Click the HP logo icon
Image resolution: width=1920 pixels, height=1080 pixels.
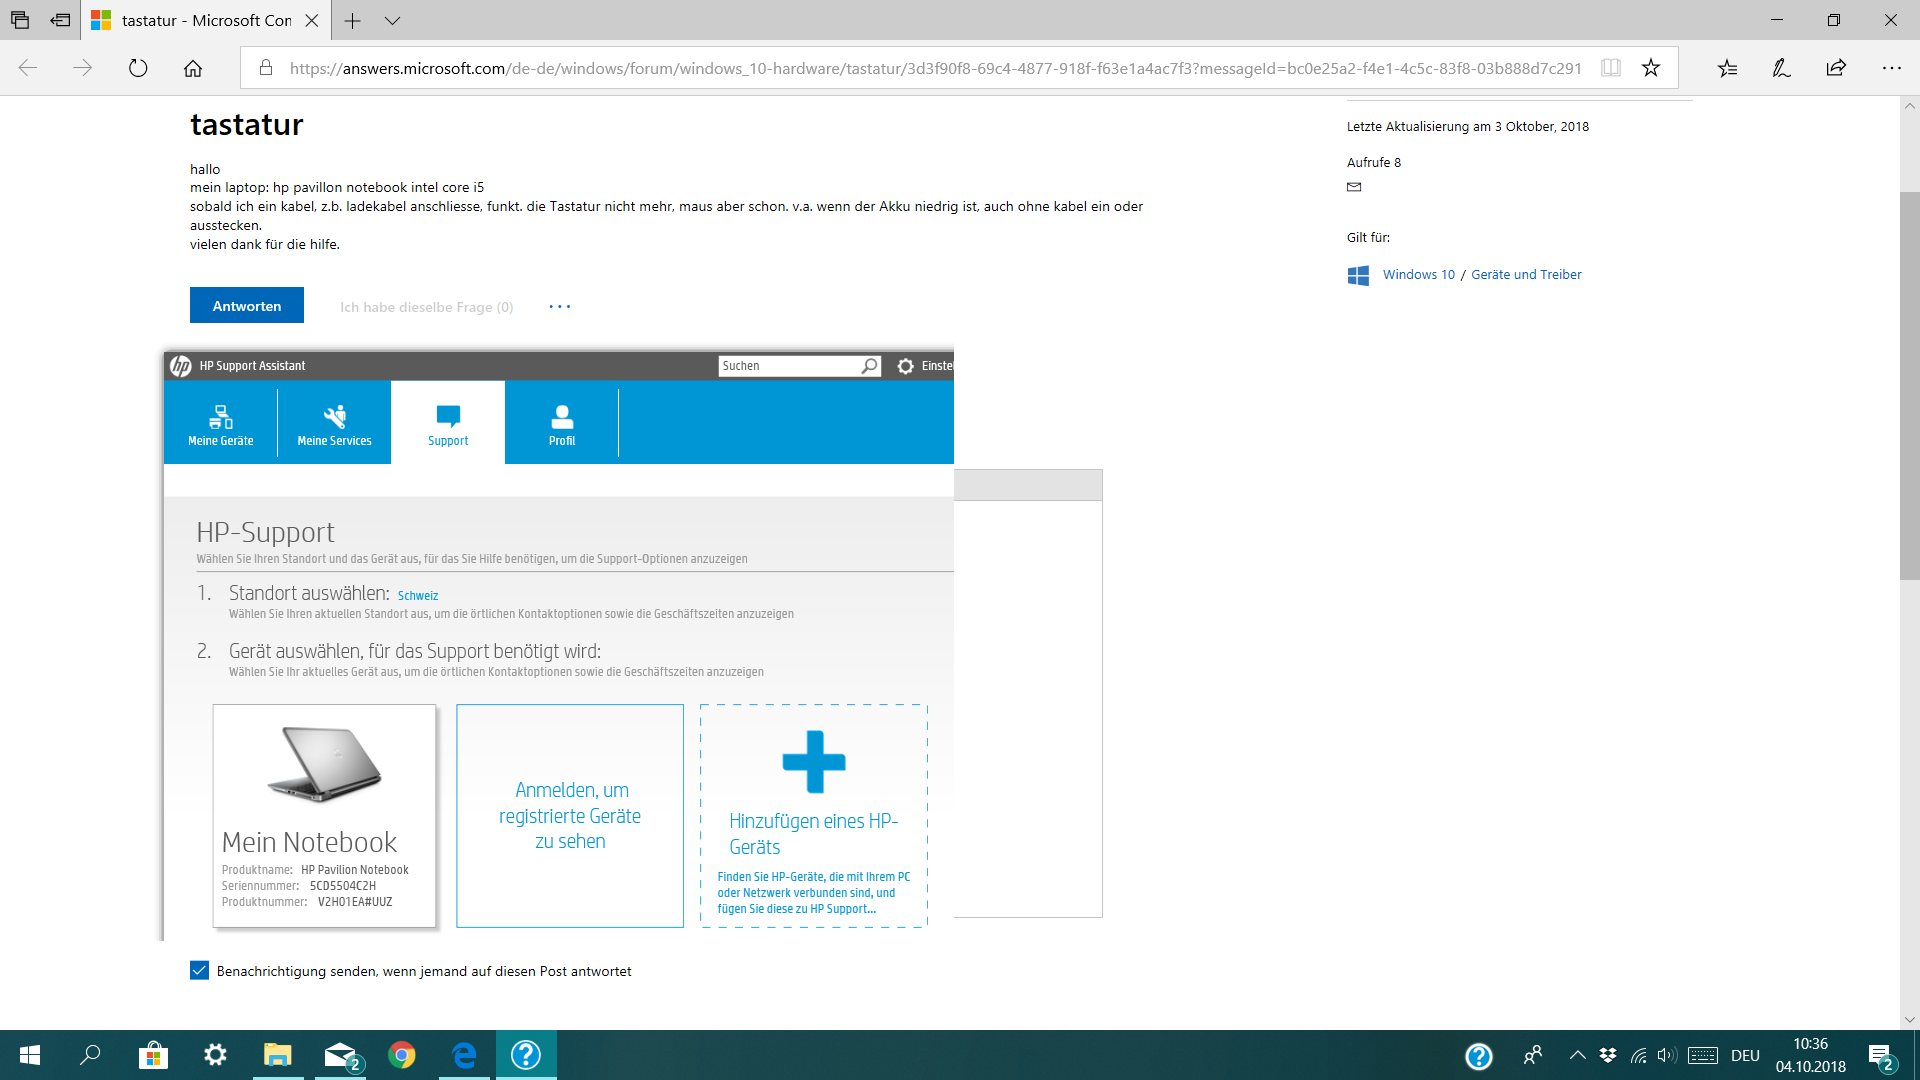(181, 366)
